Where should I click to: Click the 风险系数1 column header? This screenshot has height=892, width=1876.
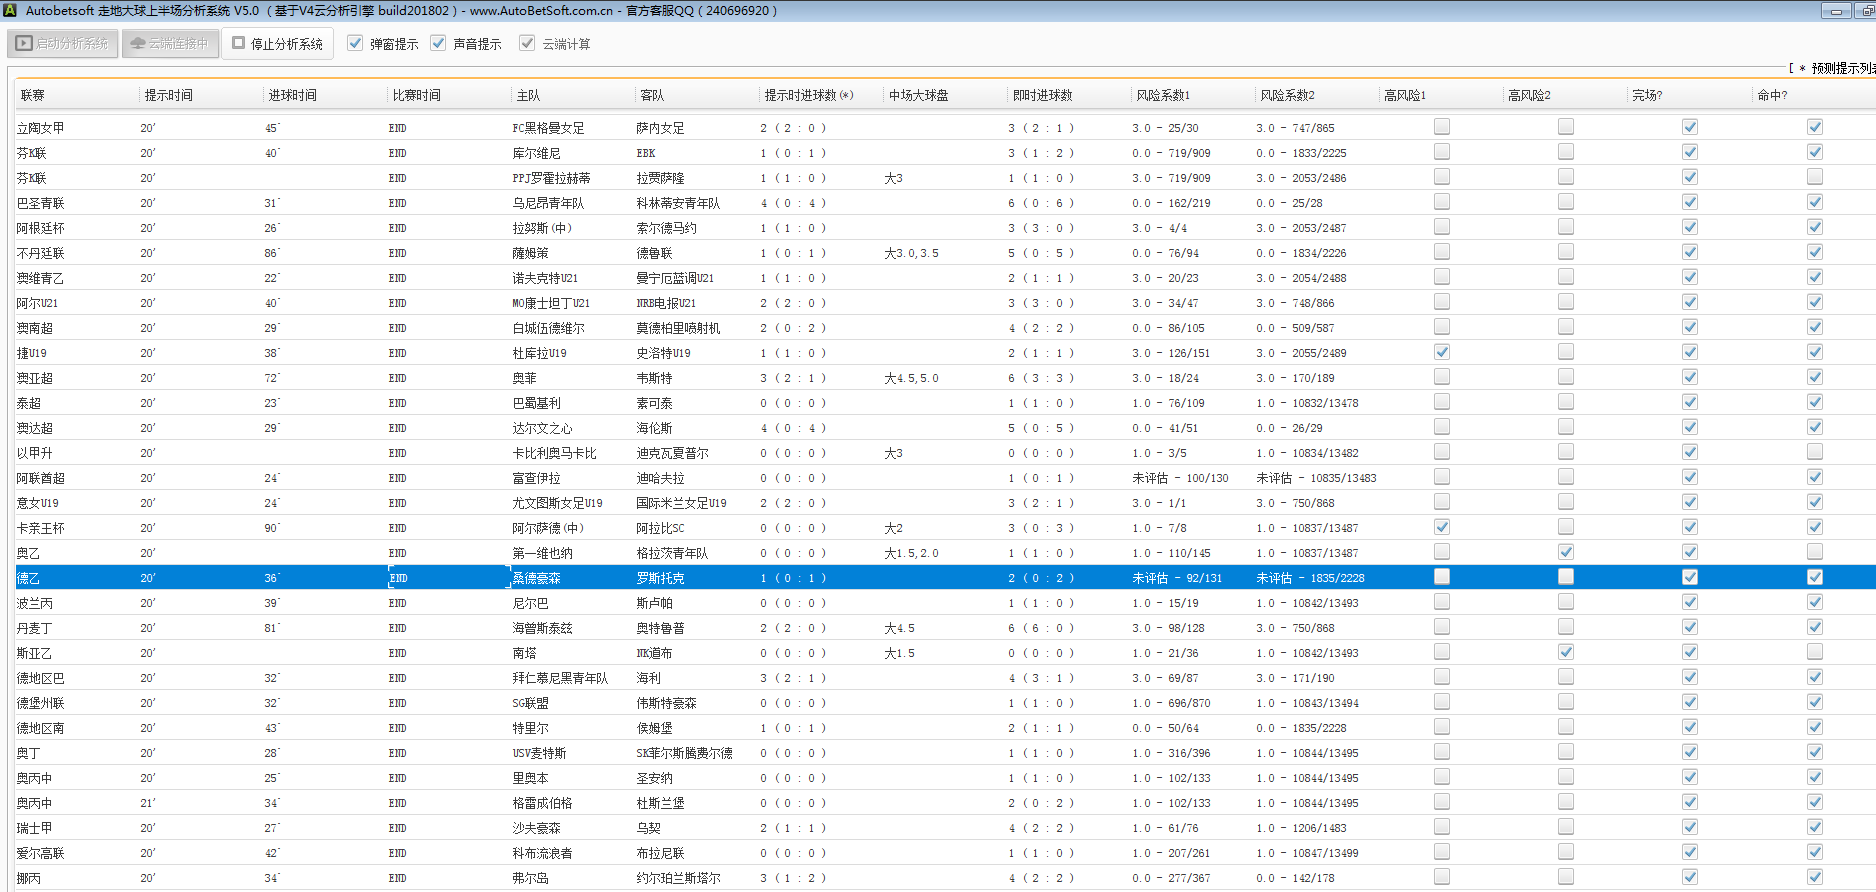1162,95
